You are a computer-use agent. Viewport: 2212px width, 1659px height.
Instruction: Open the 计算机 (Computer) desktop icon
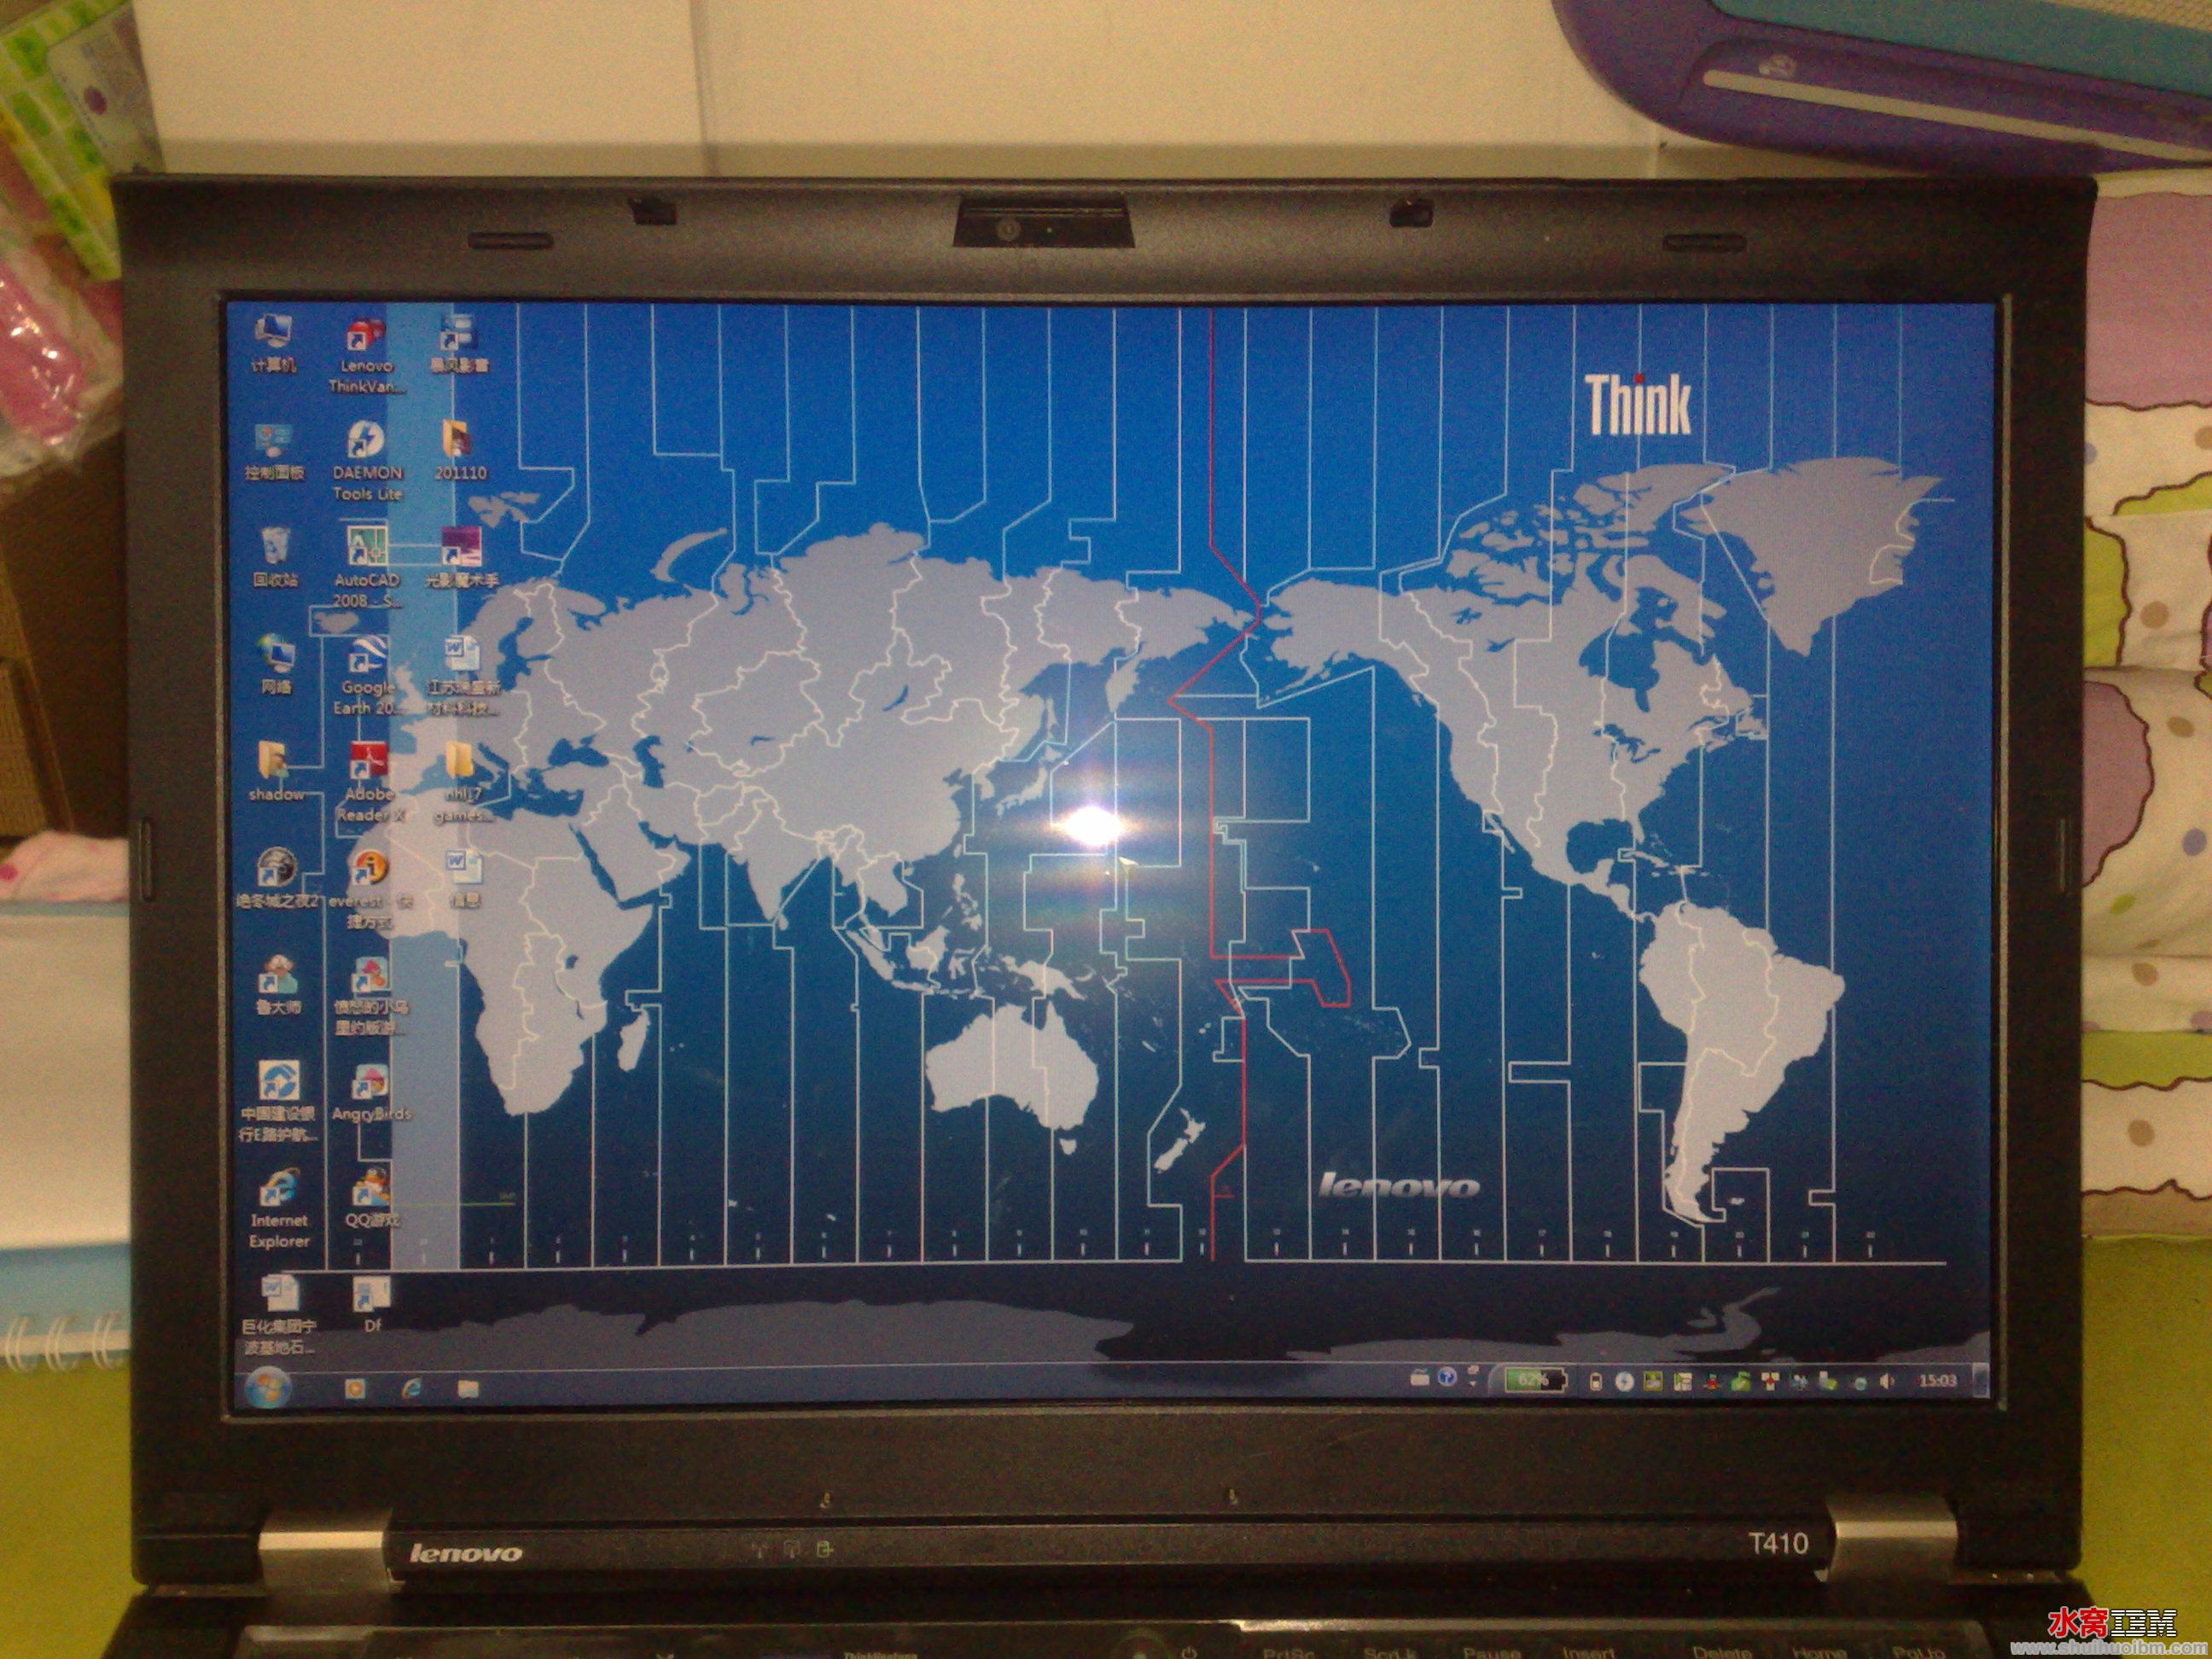[x=273, y=342]
